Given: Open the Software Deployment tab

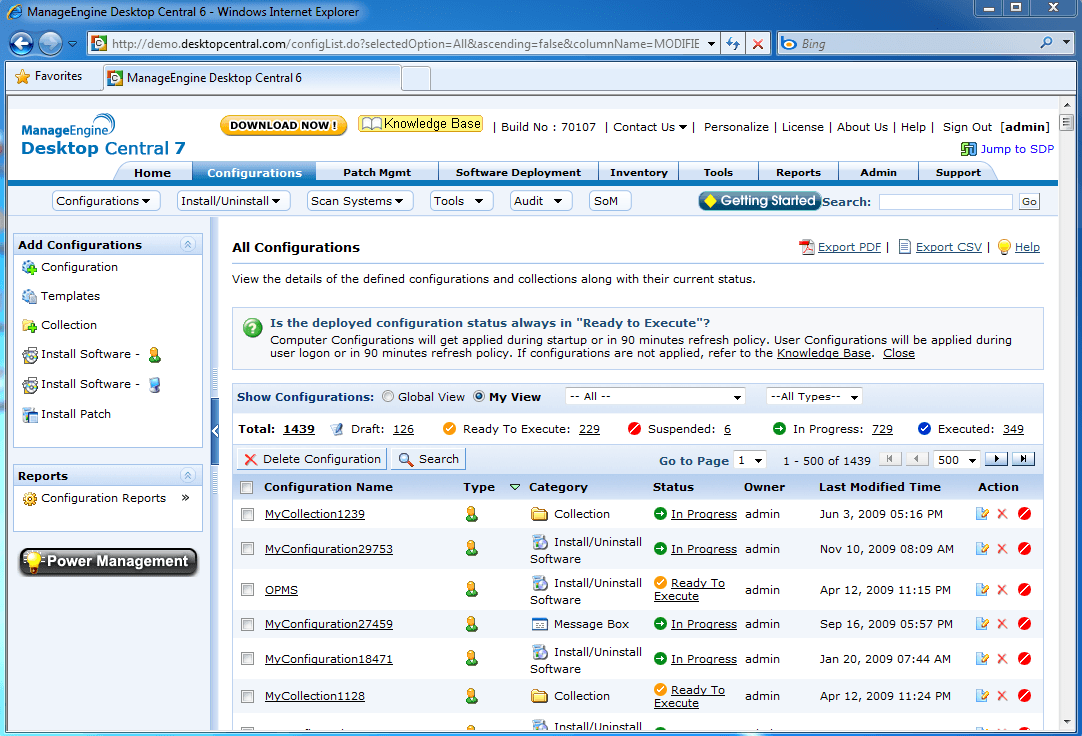Looking at the screenshot, I should (x=517, y=172).
